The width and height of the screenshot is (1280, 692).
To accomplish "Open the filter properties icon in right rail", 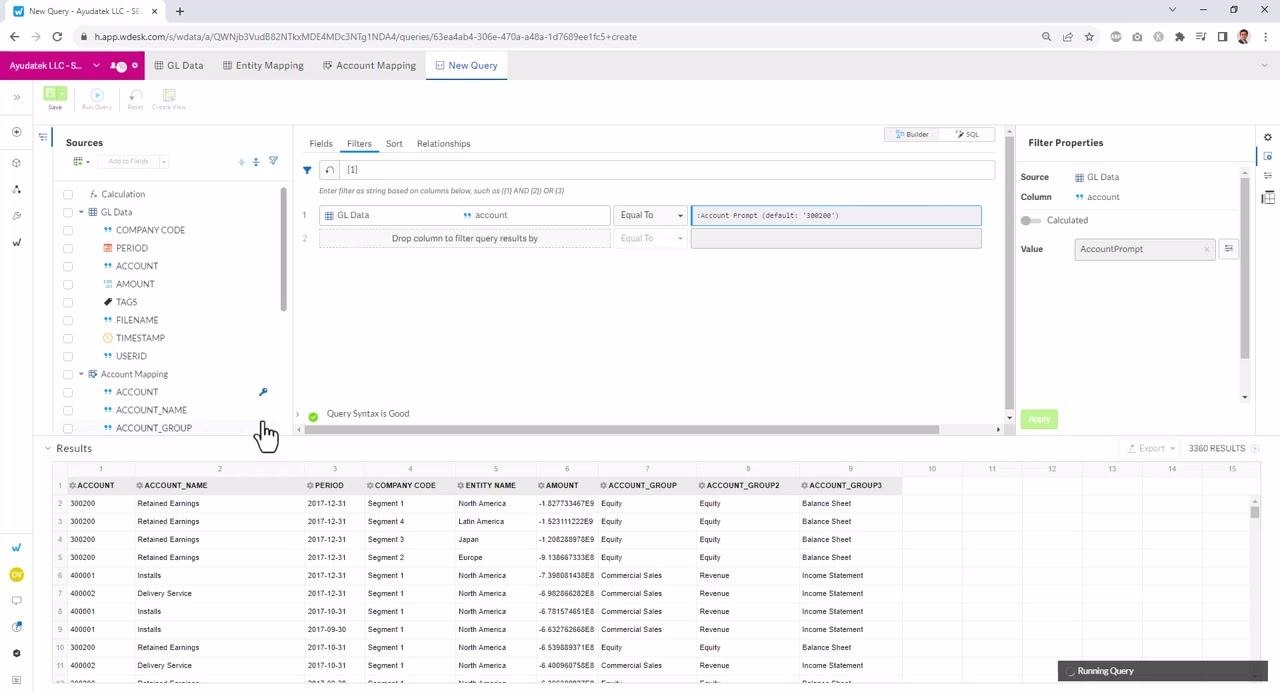I will point(1268,156).
